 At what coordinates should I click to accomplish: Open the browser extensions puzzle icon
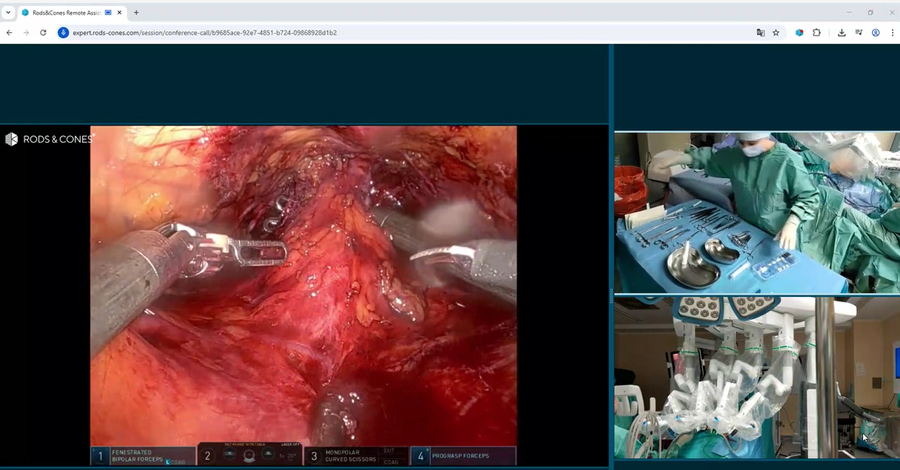[816, 32]
